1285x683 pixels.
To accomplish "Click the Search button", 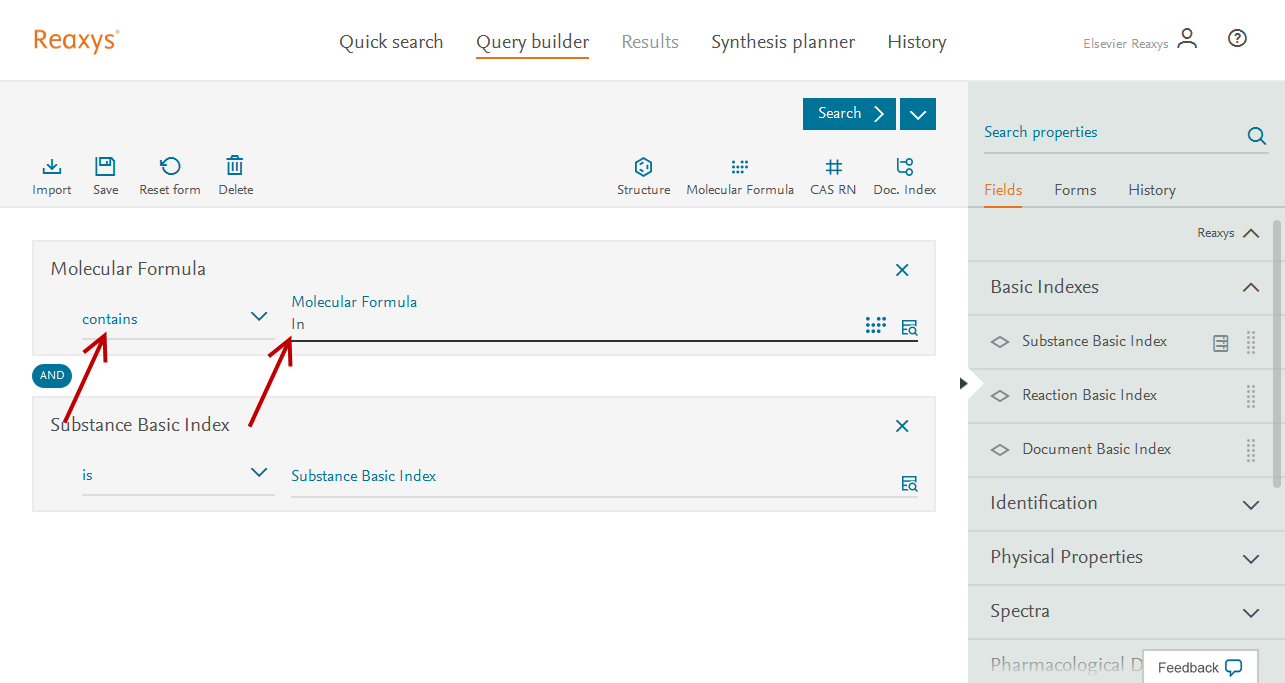I will (849, 114).
